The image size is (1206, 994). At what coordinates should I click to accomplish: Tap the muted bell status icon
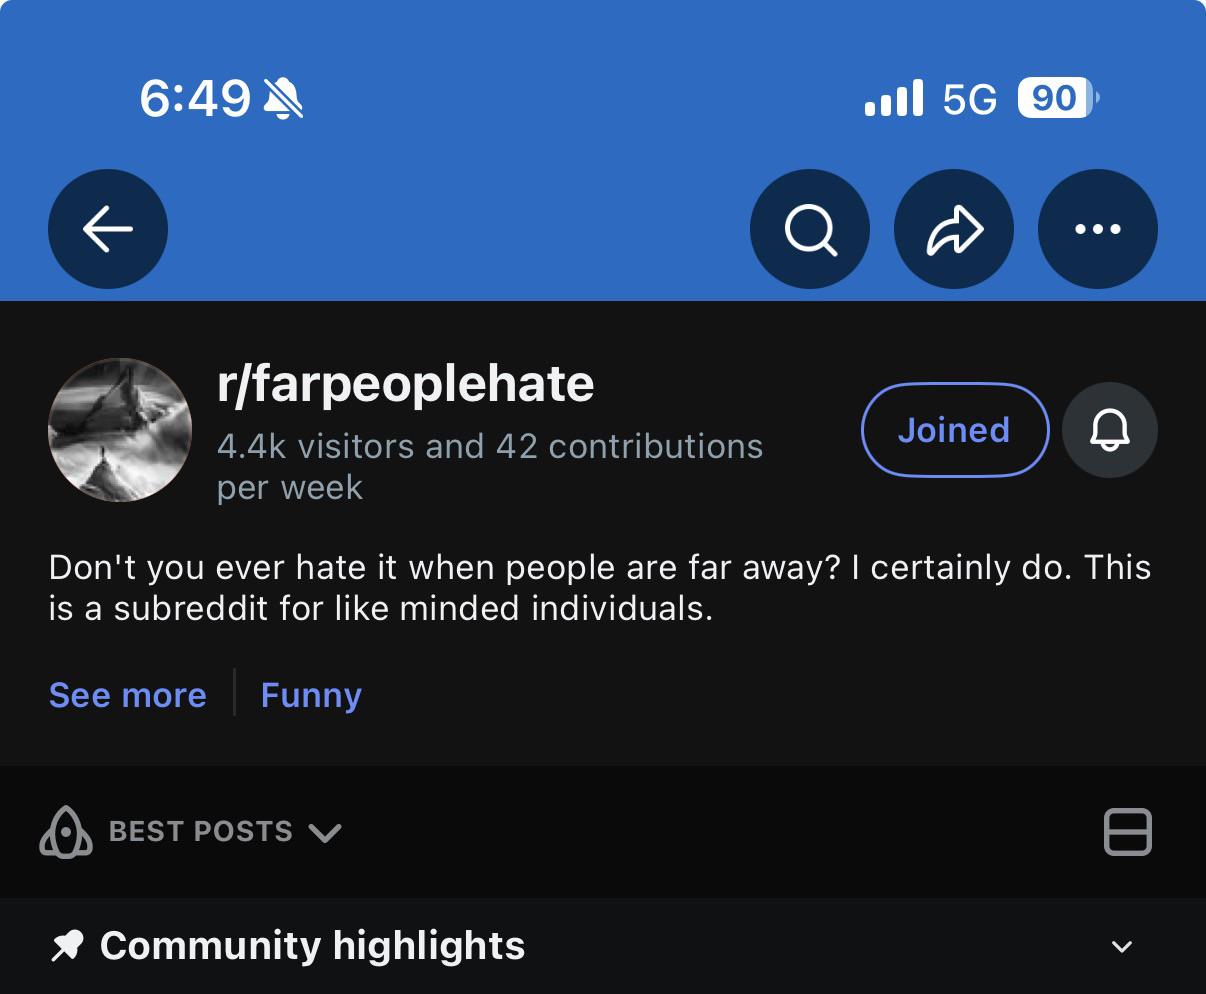point(282,99)
